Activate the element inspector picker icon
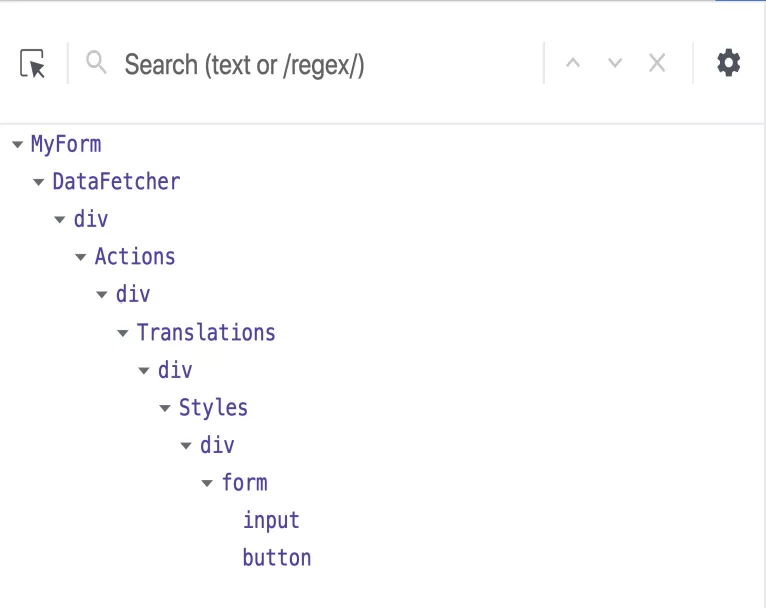Screen dimensions: 766x608 33,65
